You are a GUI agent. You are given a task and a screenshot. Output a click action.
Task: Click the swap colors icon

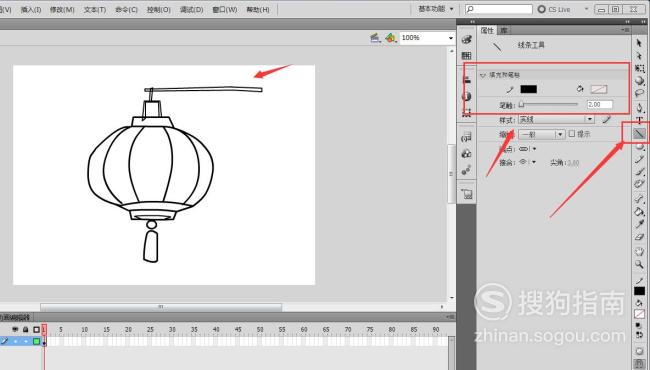pyautogui.click(x=639, y=335)
